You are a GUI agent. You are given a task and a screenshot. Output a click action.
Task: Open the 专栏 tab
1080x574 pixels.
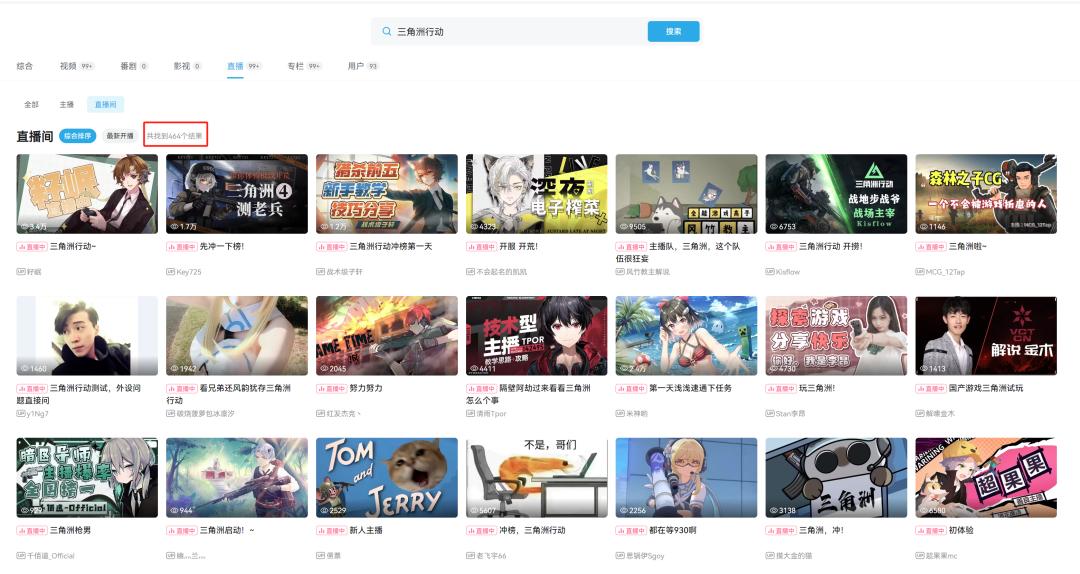(295, 66)
